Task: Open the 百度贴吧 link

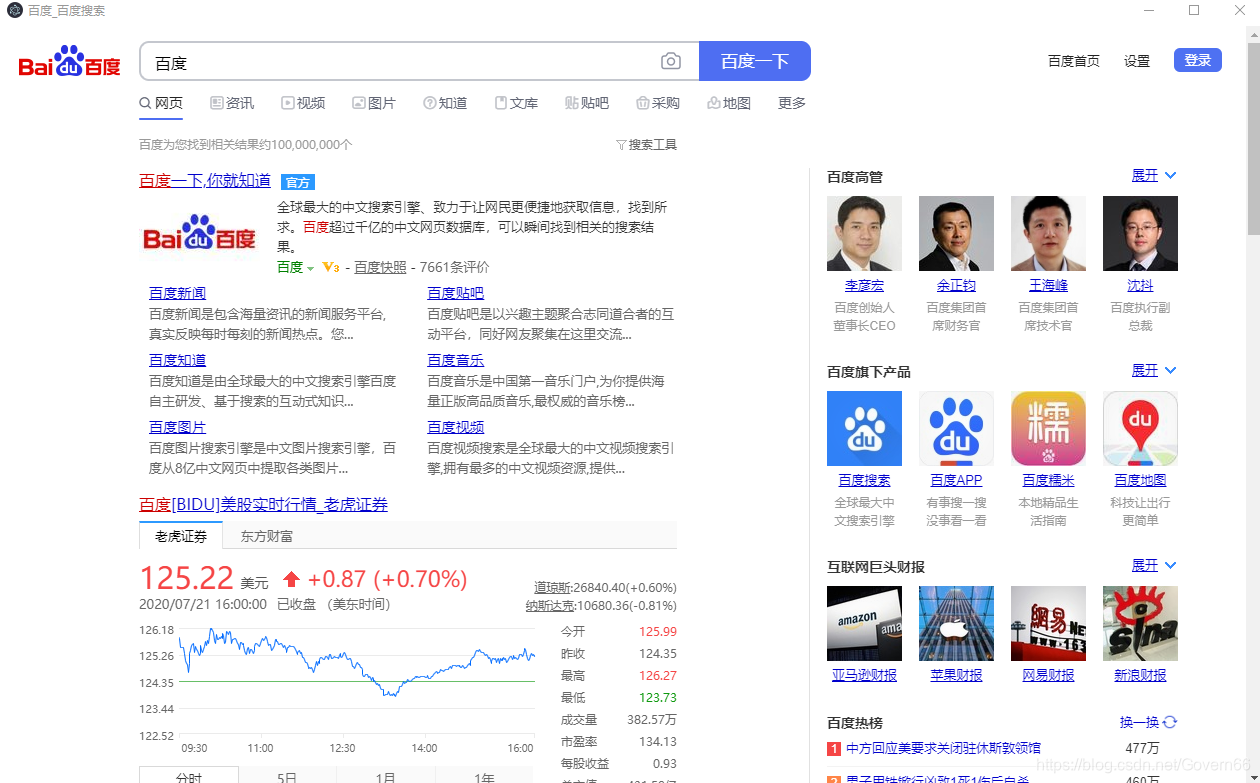Action: [x=455, y=292]
